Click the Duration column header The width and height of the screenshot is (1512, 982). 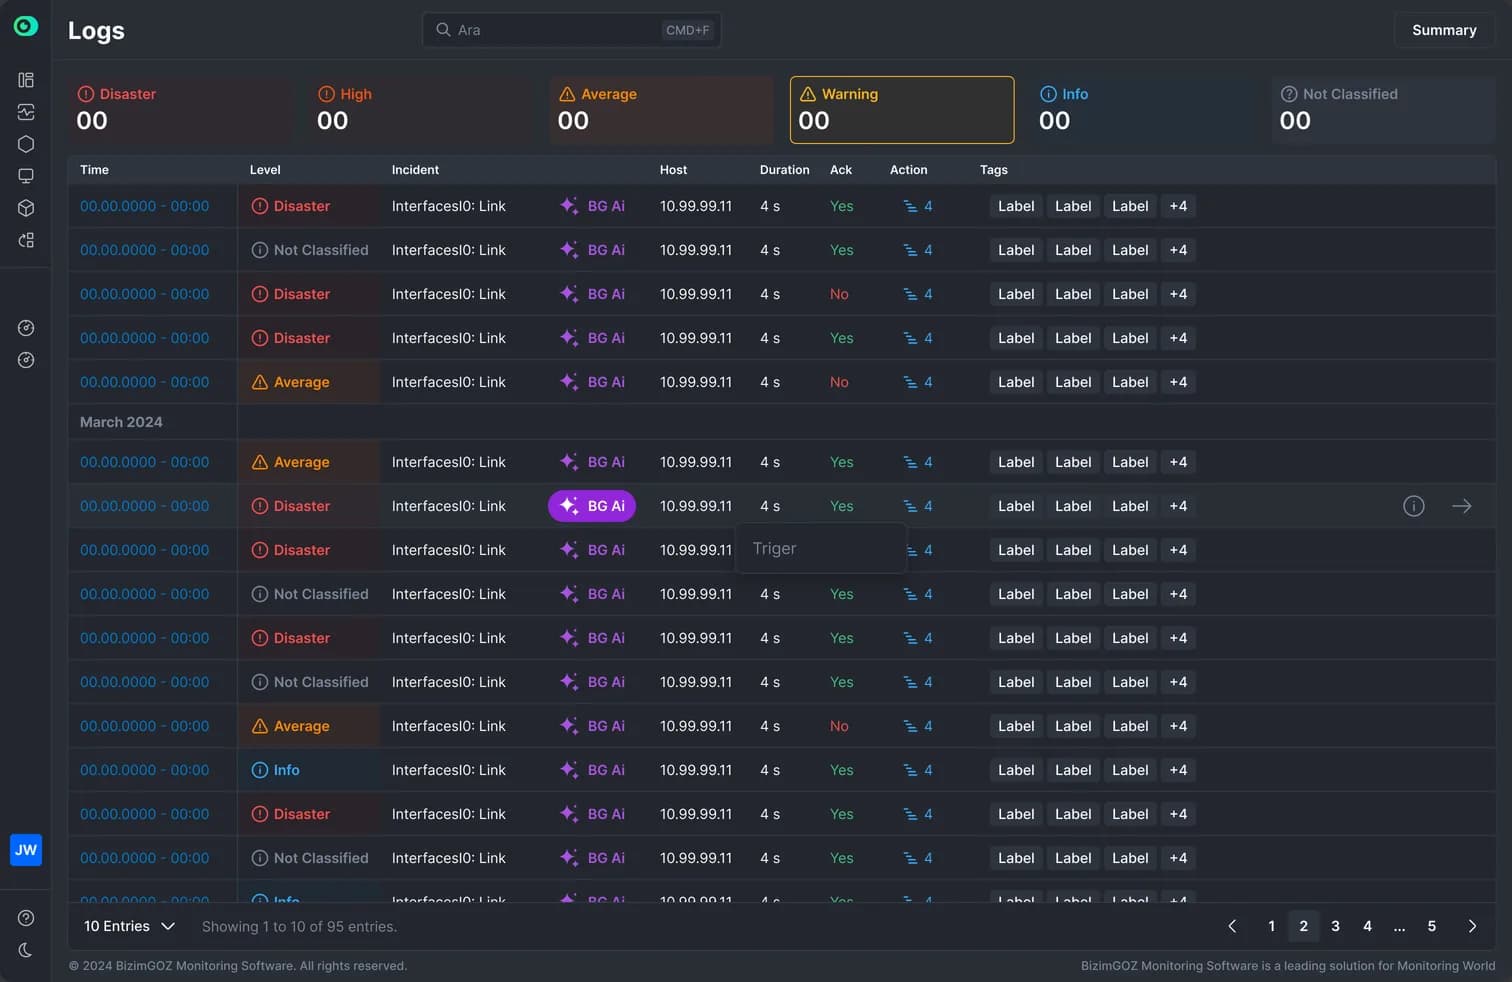point(784,170)
